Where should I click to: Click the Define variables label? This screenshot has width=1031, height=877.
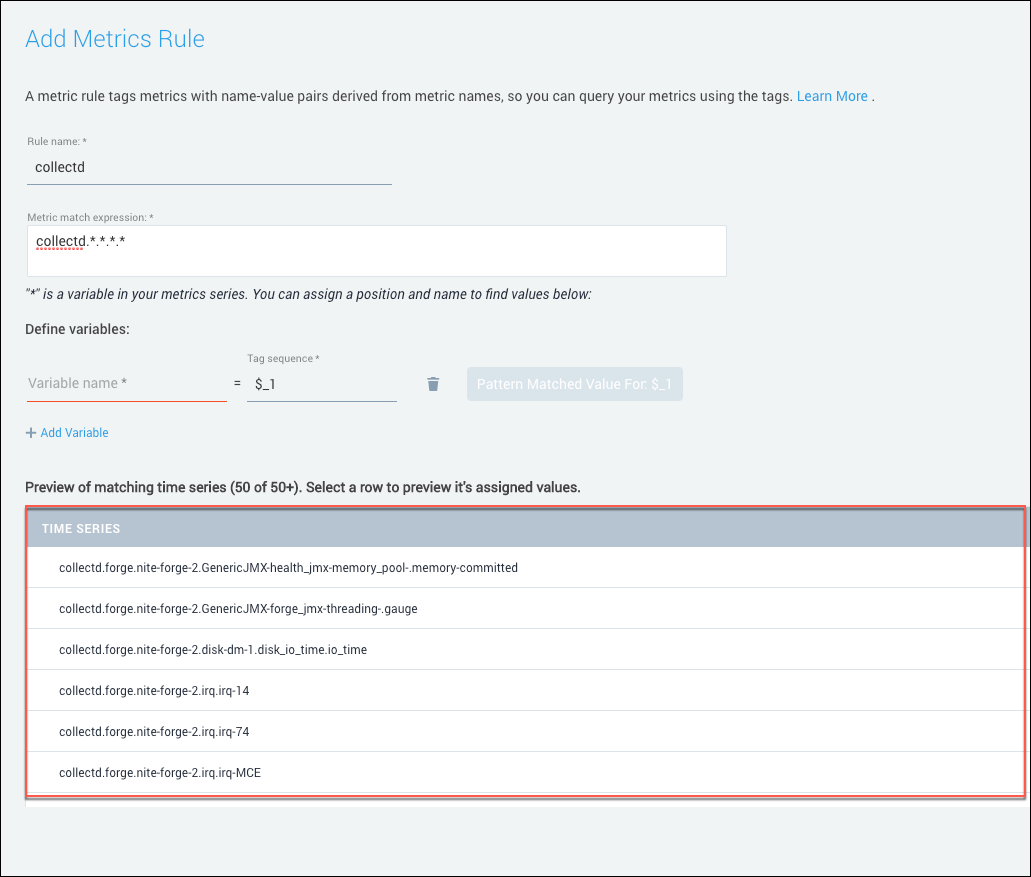[77, 329]
